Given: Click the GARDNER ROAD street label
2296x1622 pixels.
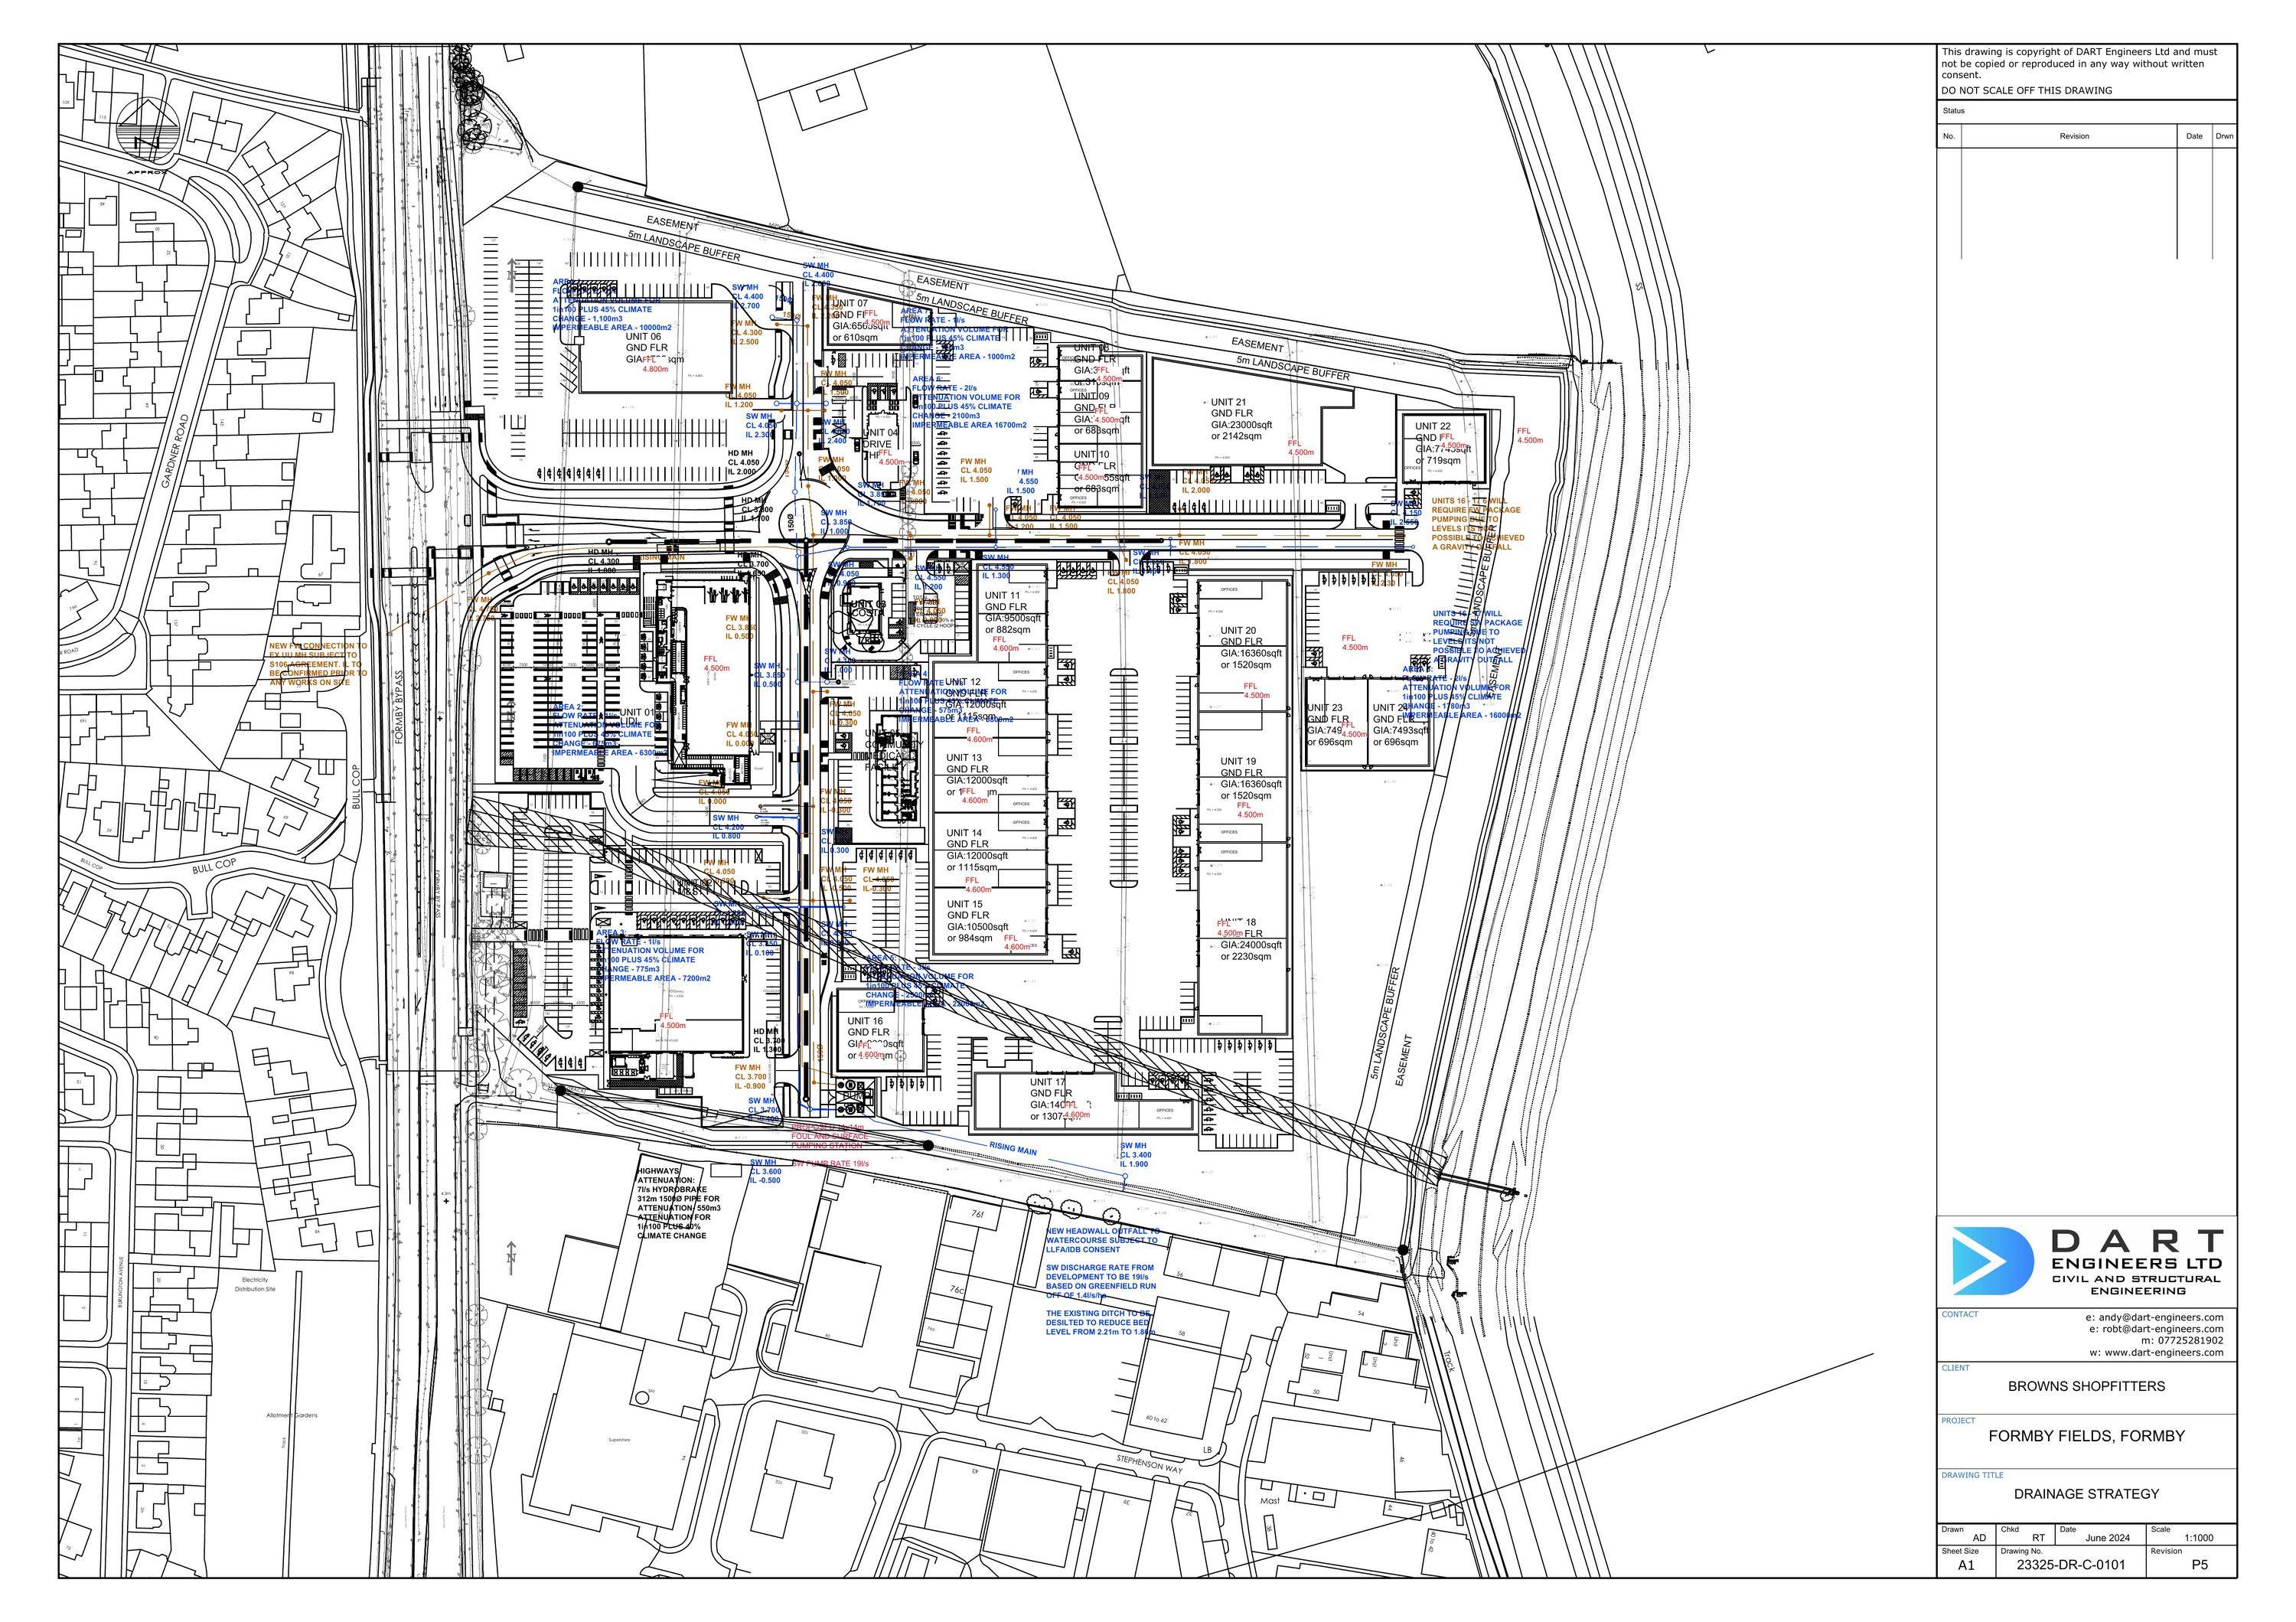Looking at the screenshot, I should tap(175, 451).
